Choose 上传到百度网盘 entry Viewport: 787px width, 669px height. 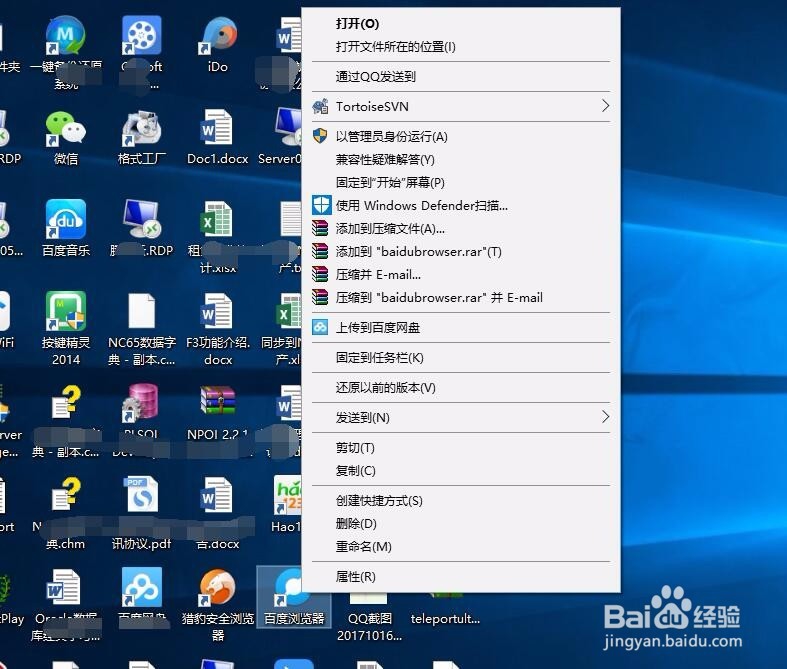[x=461, y=328]
